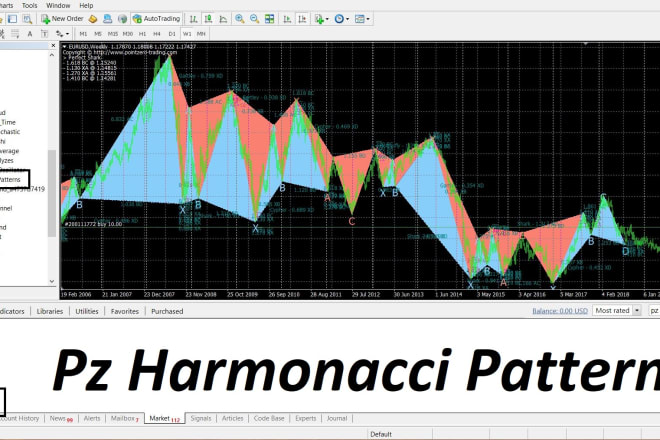The width and height of the screenshot is (660, 440).
Task: Click the market search field containing pz
Action: [x=654, y=310]
